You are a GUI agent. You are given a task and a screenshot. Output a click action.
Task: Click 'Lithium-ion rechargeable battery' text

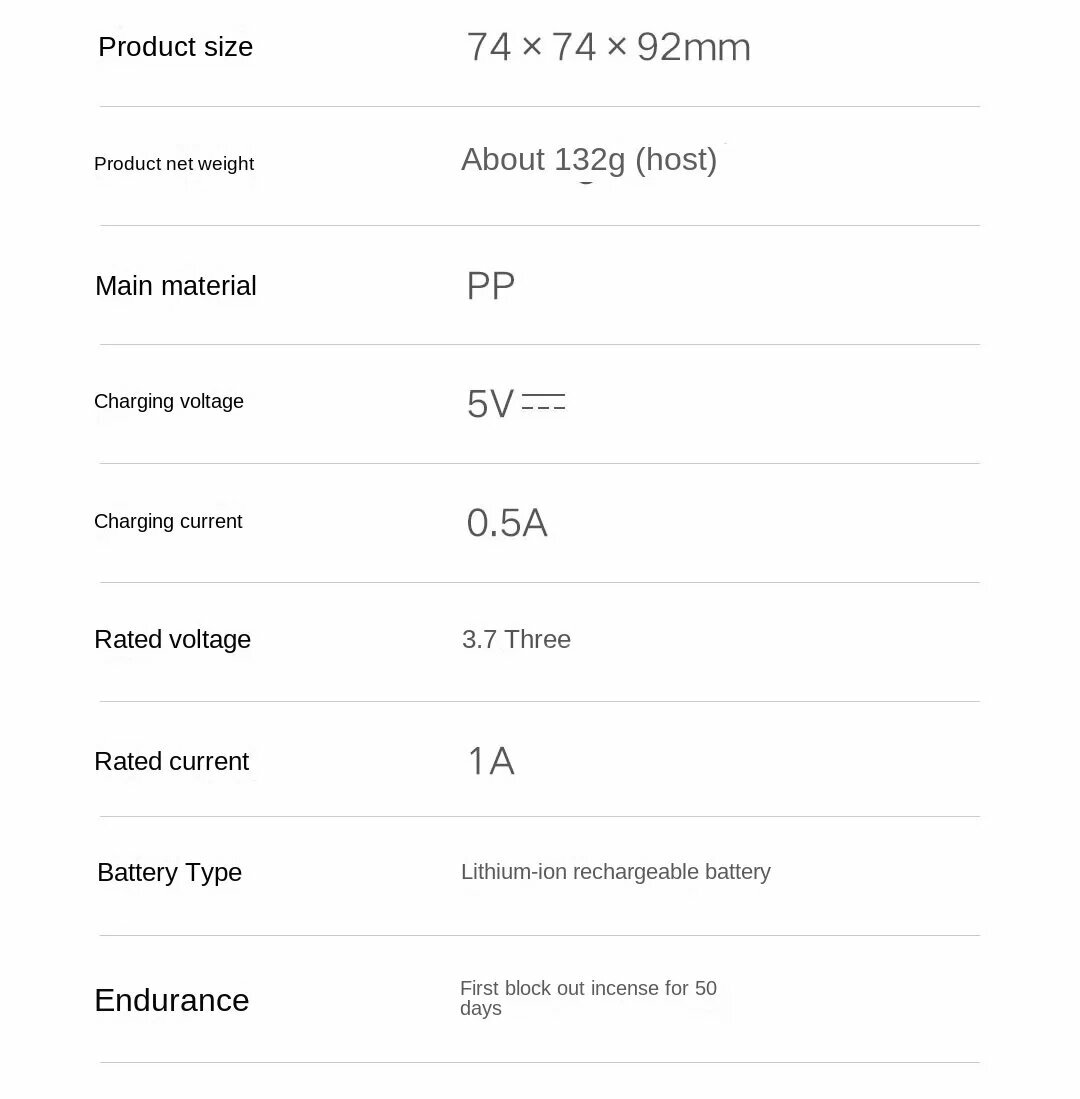click(x=615, y=872)
